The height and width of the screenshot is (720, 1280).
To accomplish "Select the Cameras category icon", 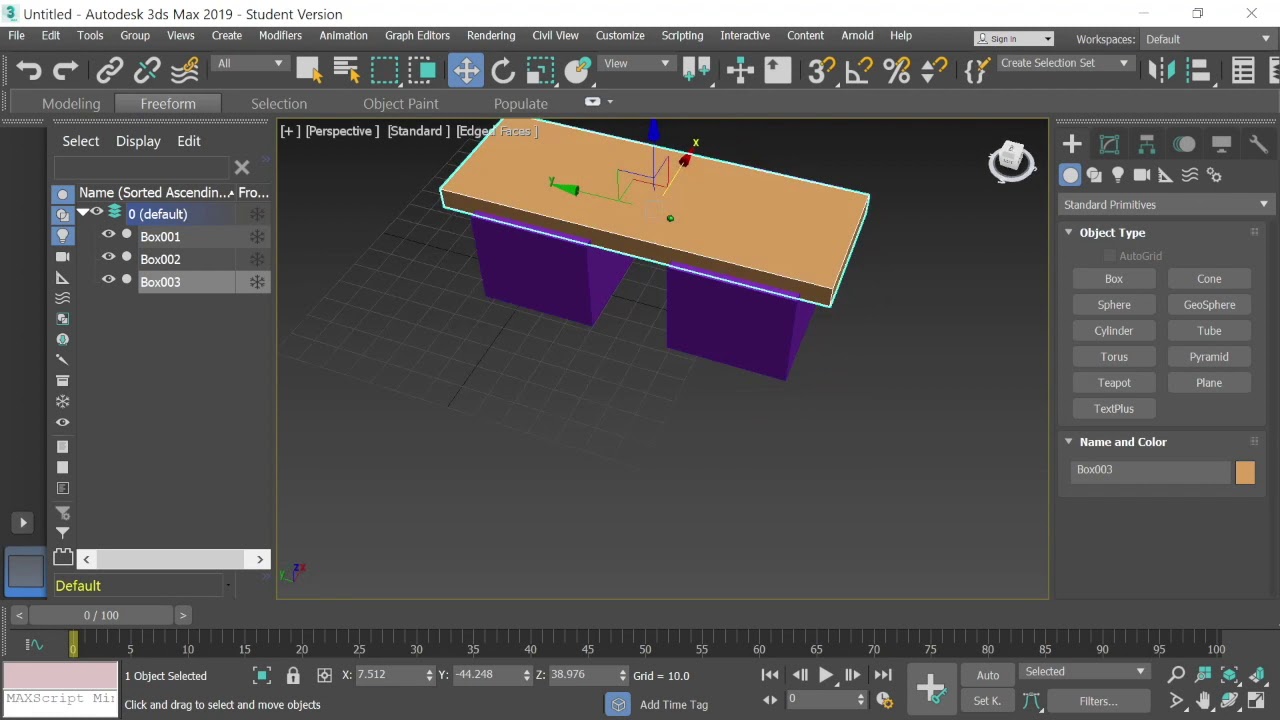I will point(1142,175).
